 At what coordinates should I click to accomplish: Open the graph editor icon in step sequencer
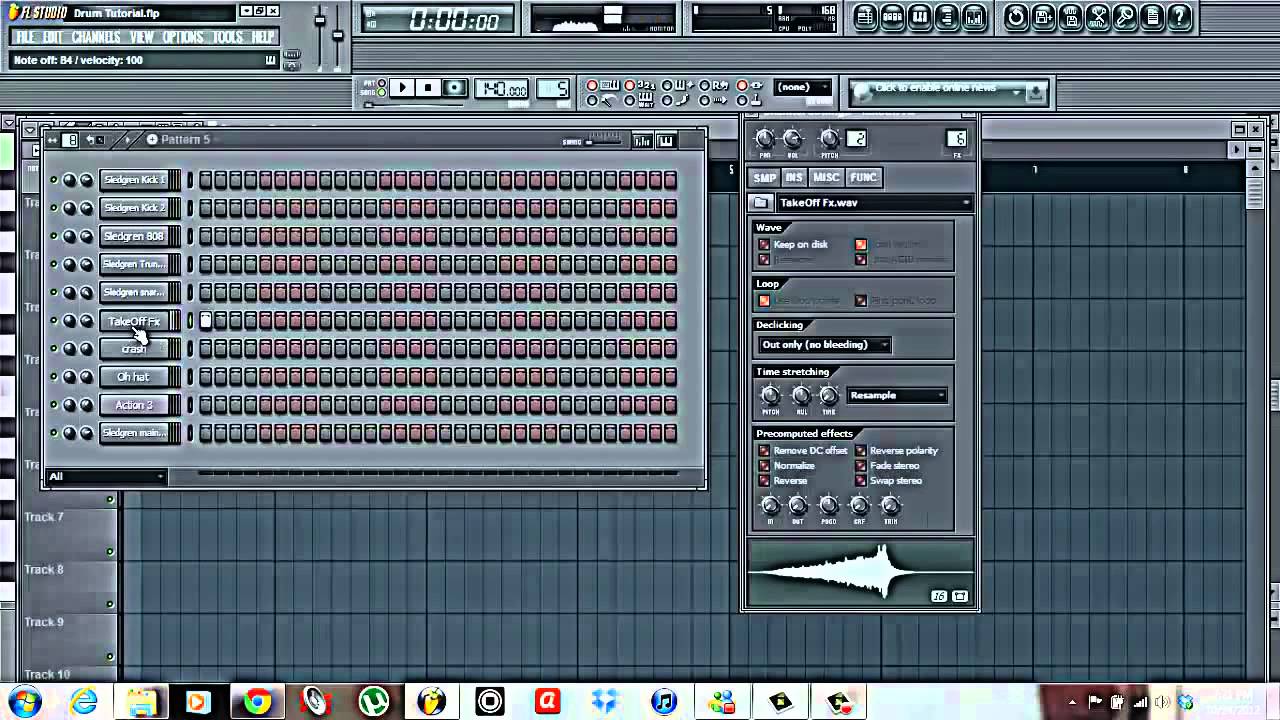coord(642,141)
